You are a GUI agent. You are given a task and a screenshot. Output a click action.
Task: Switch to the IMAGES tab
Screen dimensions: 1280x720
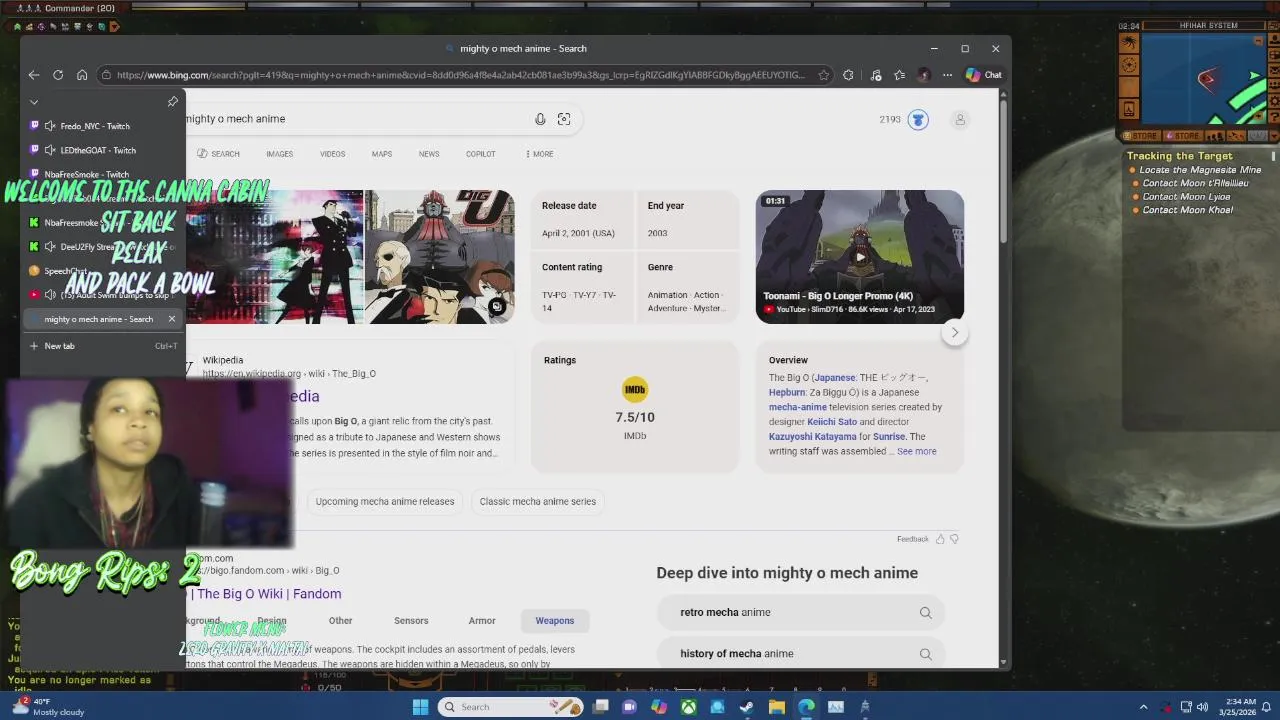click(x=279, y=154)
